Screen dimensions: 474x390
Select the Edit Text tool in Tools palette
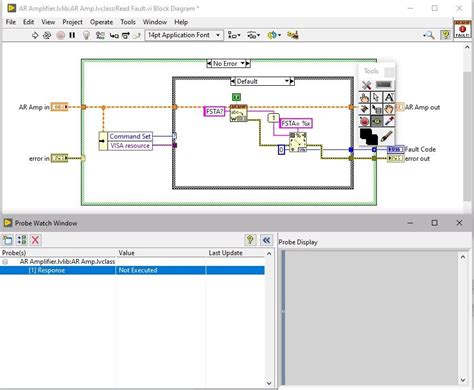tap(389, 97)
